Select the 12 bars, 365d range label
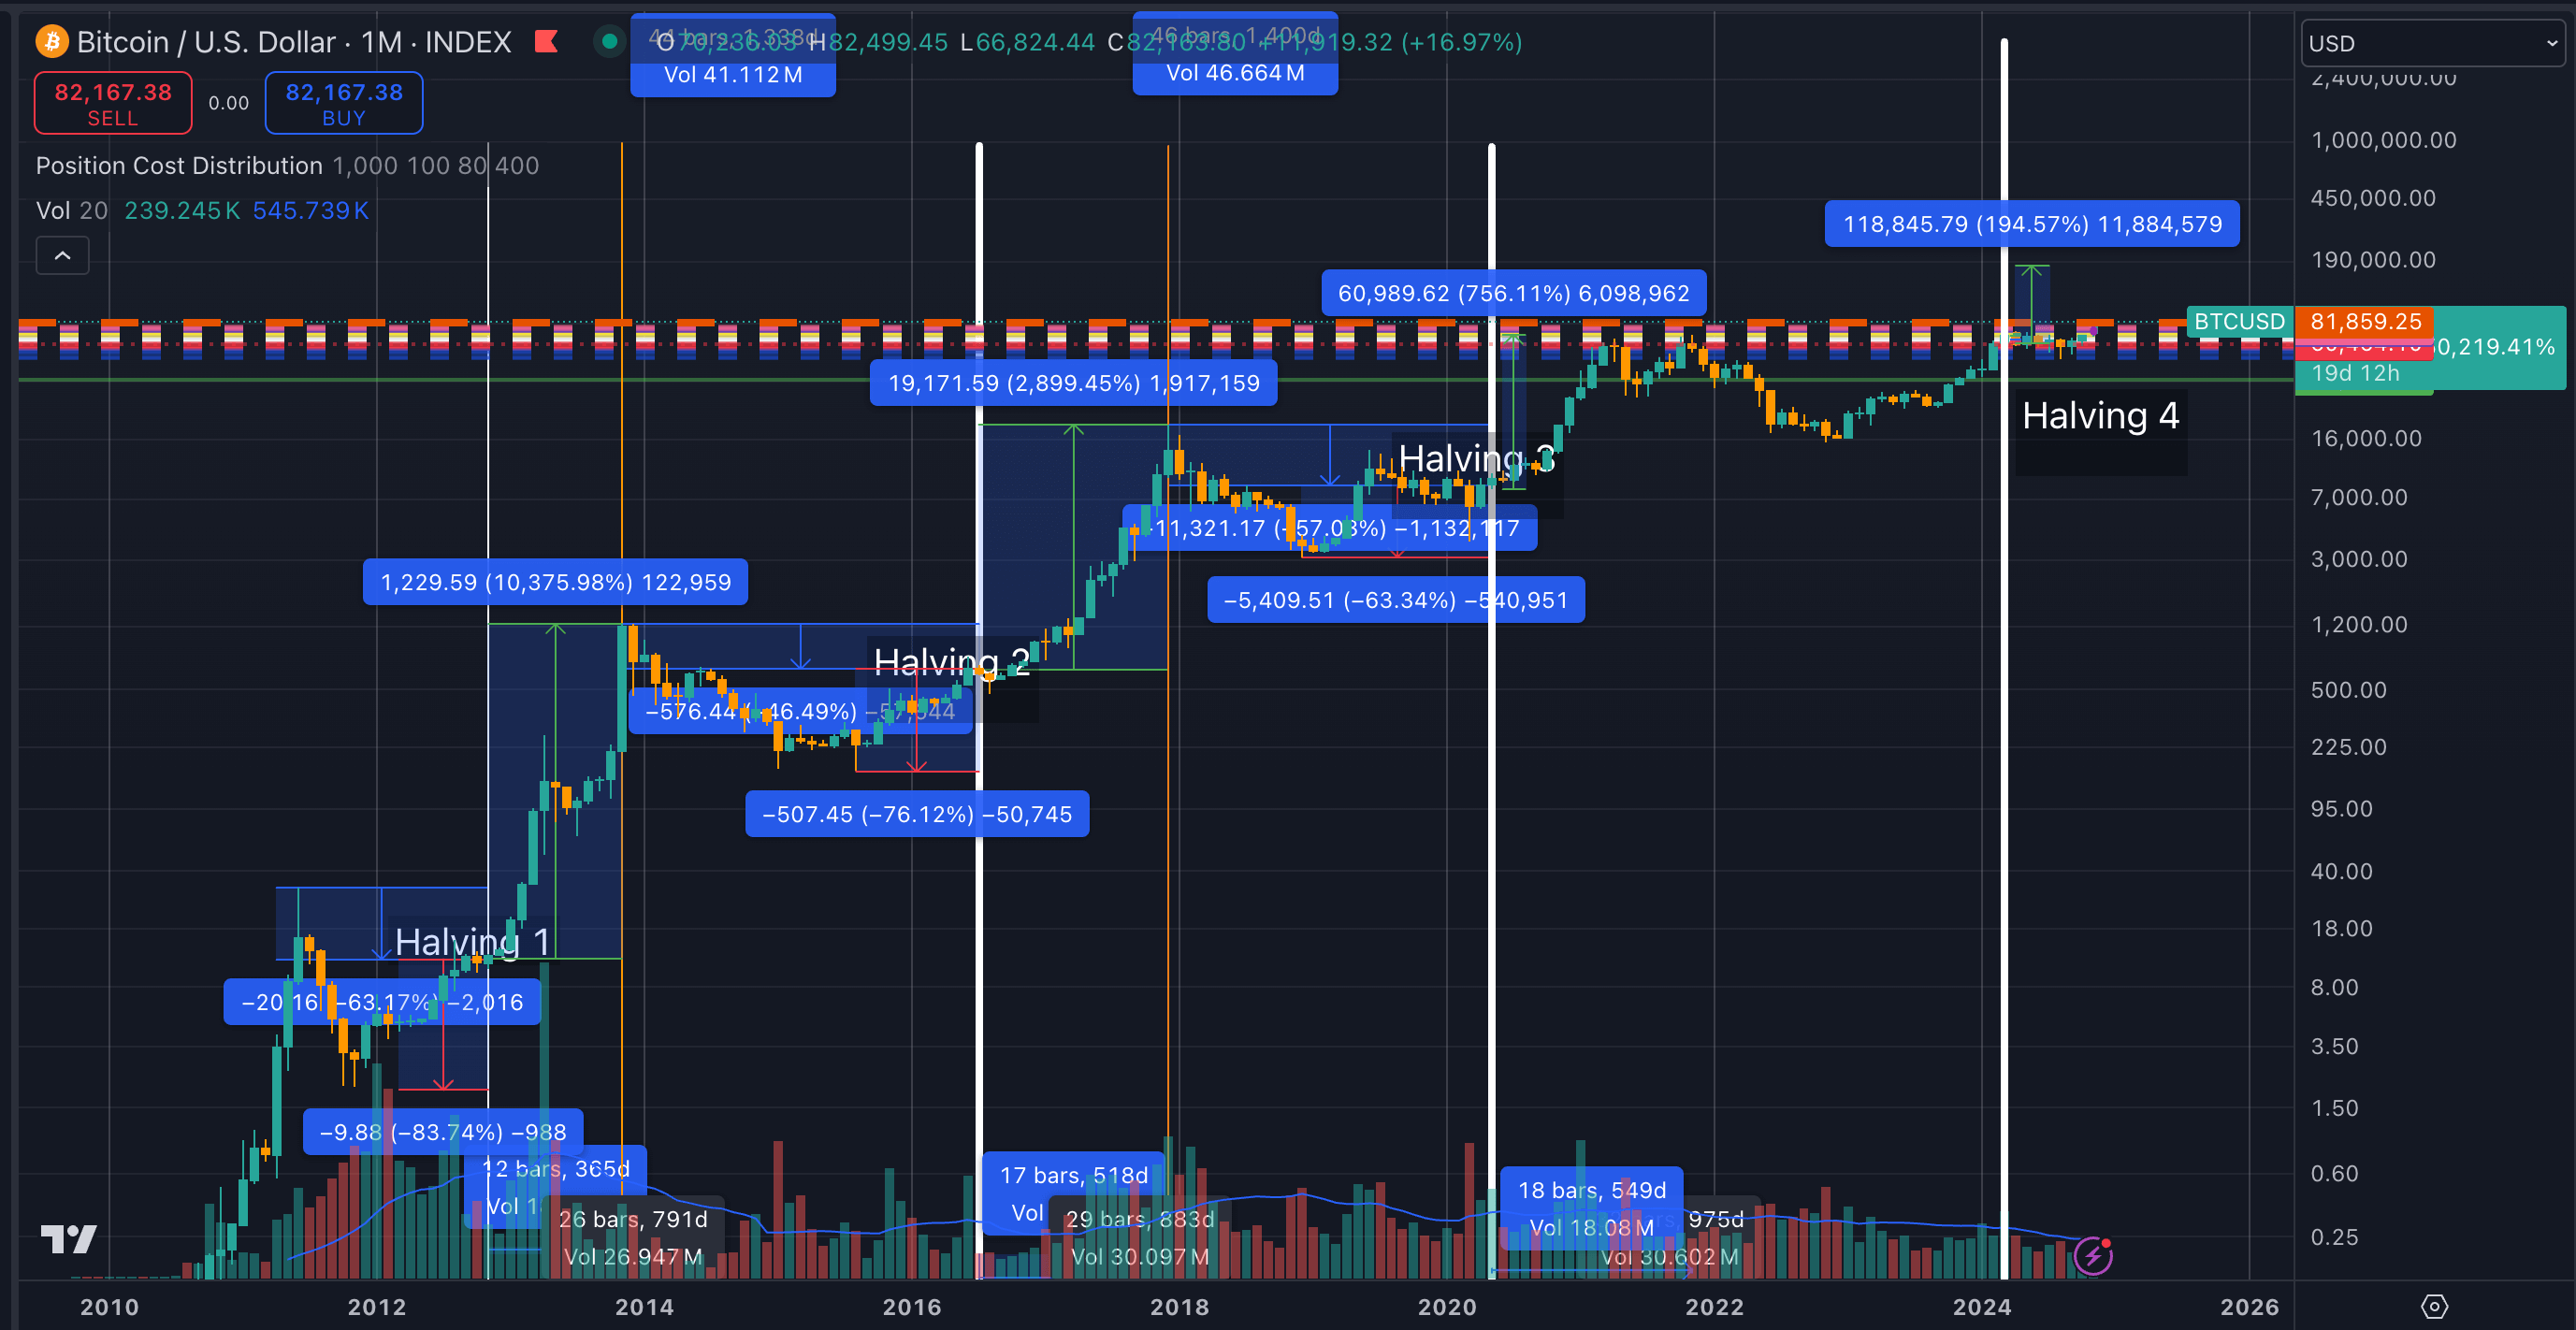Viewport: 2576px width, 1330px height. 556,1168
